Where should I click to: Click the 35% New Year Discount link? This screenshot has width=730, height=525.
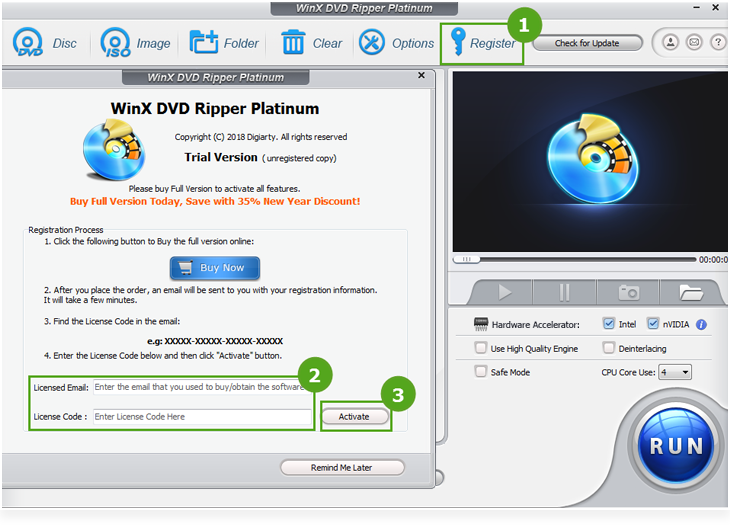point(215,201)
